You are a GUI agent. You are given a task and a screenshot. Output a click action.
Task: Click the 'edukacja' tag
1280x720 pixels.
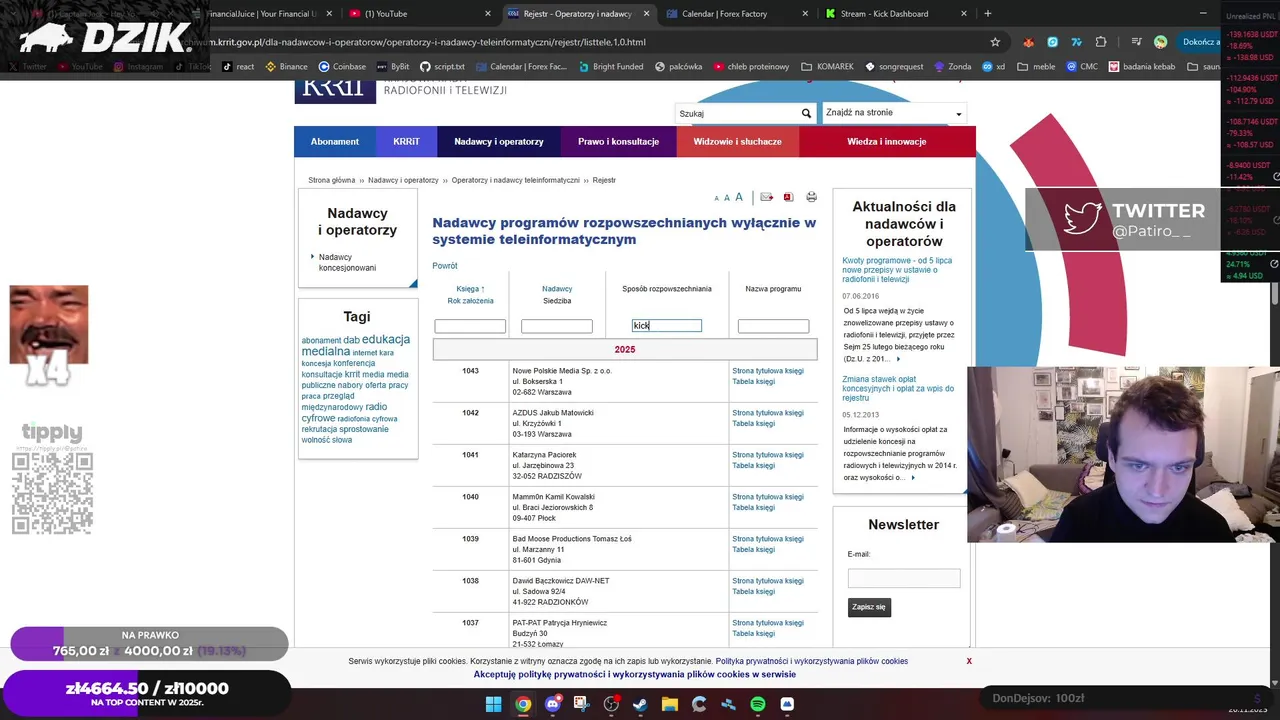[386, 340]
